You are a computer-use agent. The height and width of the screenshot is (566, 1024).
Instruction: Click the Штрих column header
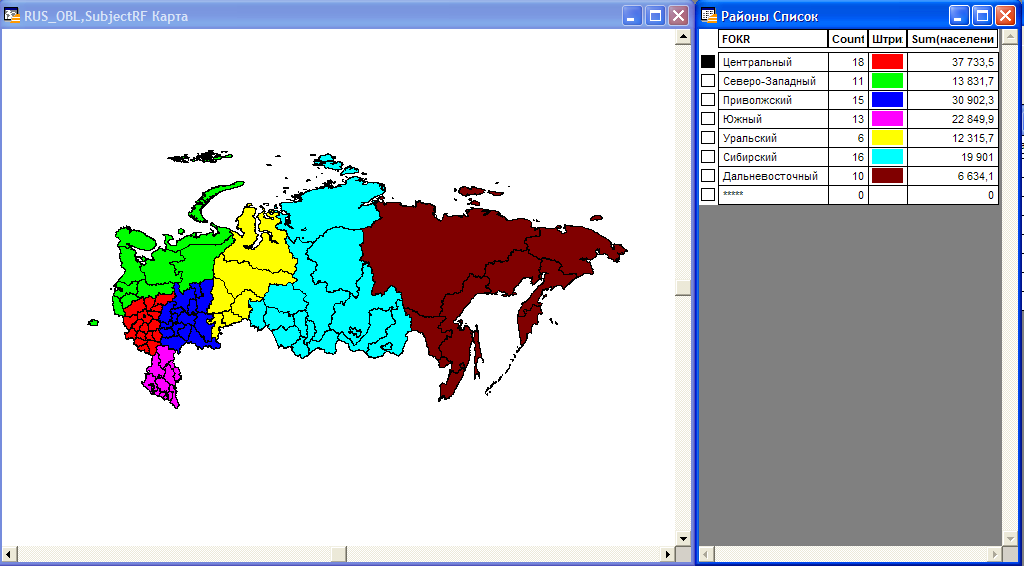[888, 39]
